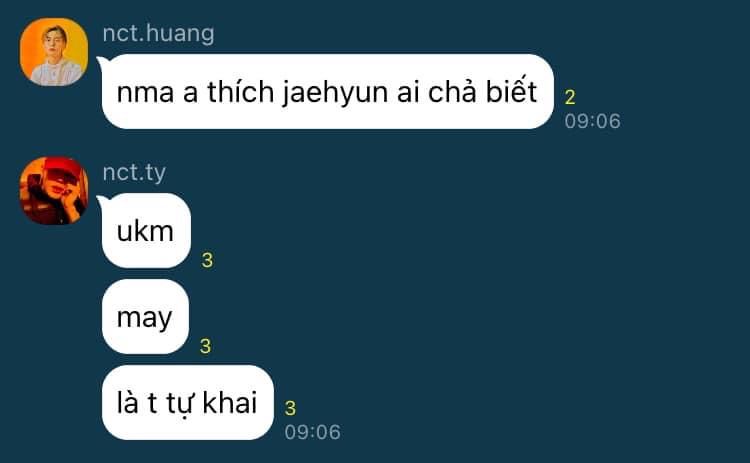Select the "ukm" message bubble
Viewport: 750px width, 463px height.
pyautogui.click(x=146, y=231)
